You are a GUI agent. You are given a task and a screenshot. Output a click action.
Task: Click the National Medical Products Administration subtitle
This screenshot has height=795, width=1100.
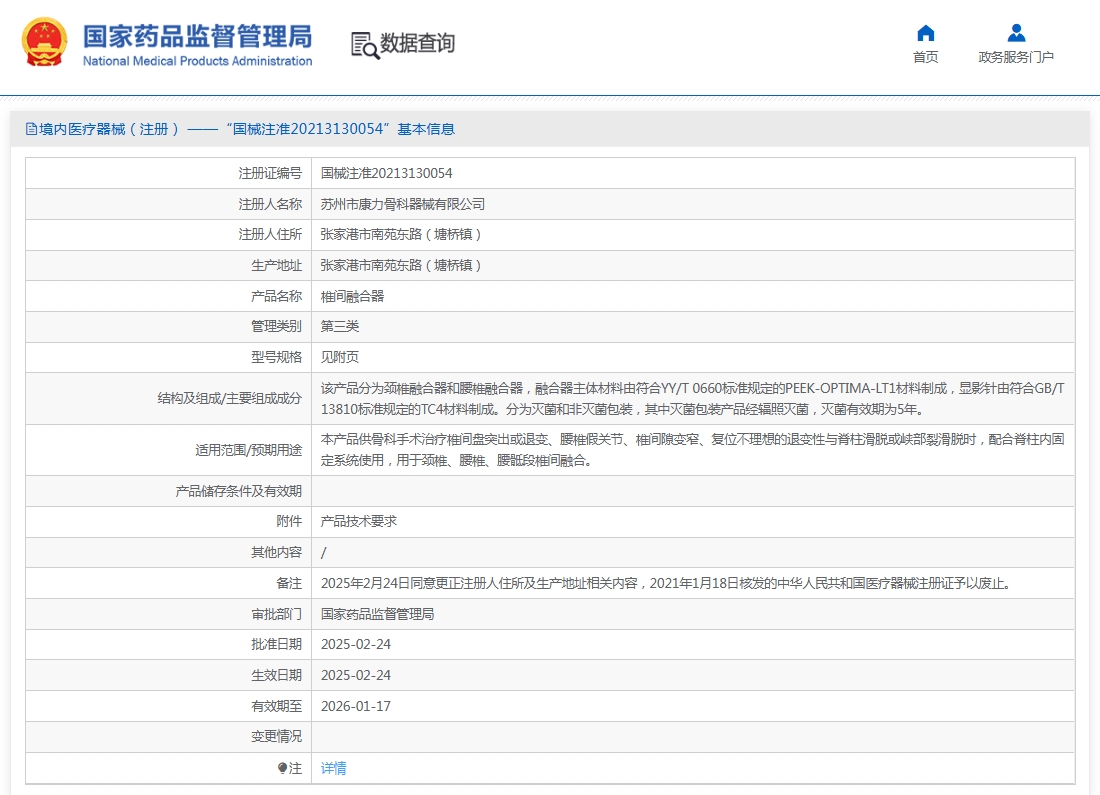pos(197,61)
